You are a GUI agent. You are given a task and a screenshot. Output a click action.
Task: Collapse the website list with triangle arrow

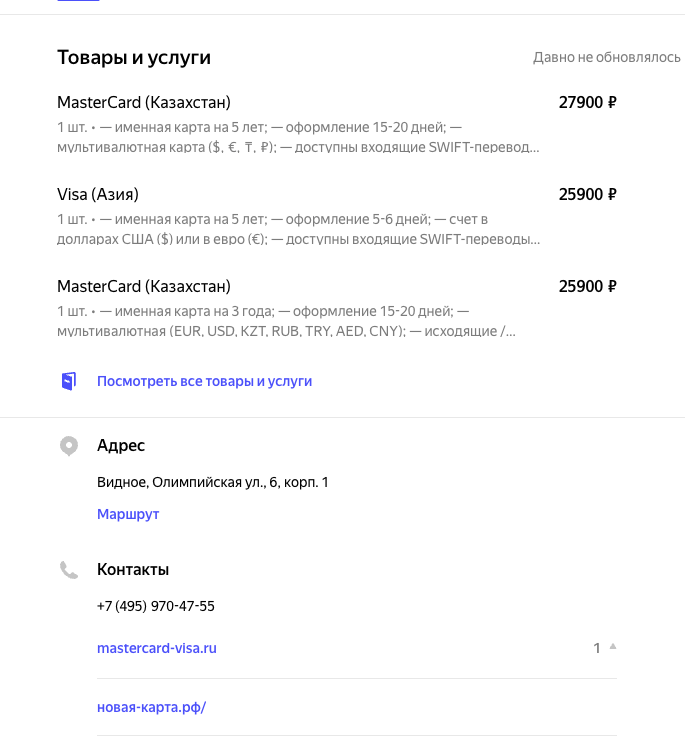613,647
